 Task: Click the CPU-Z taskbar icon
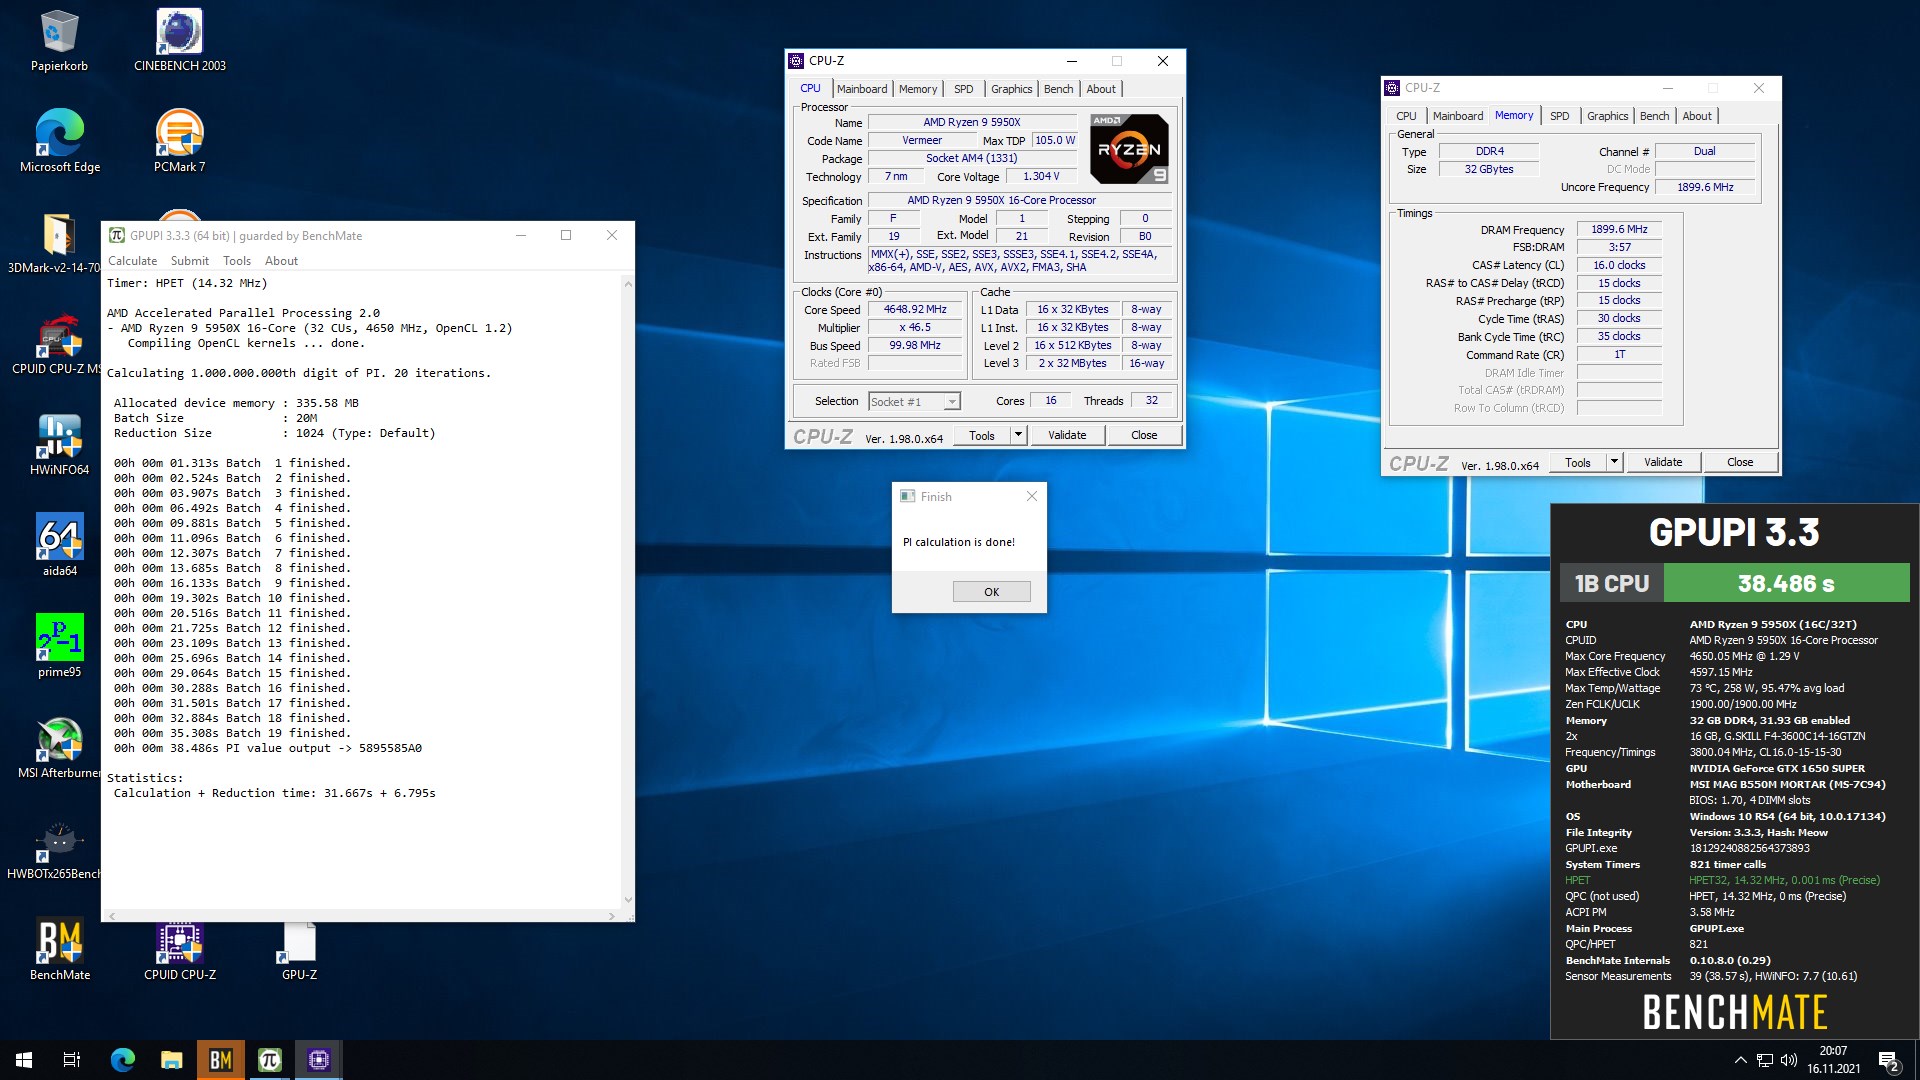[x=318, y=1060]
